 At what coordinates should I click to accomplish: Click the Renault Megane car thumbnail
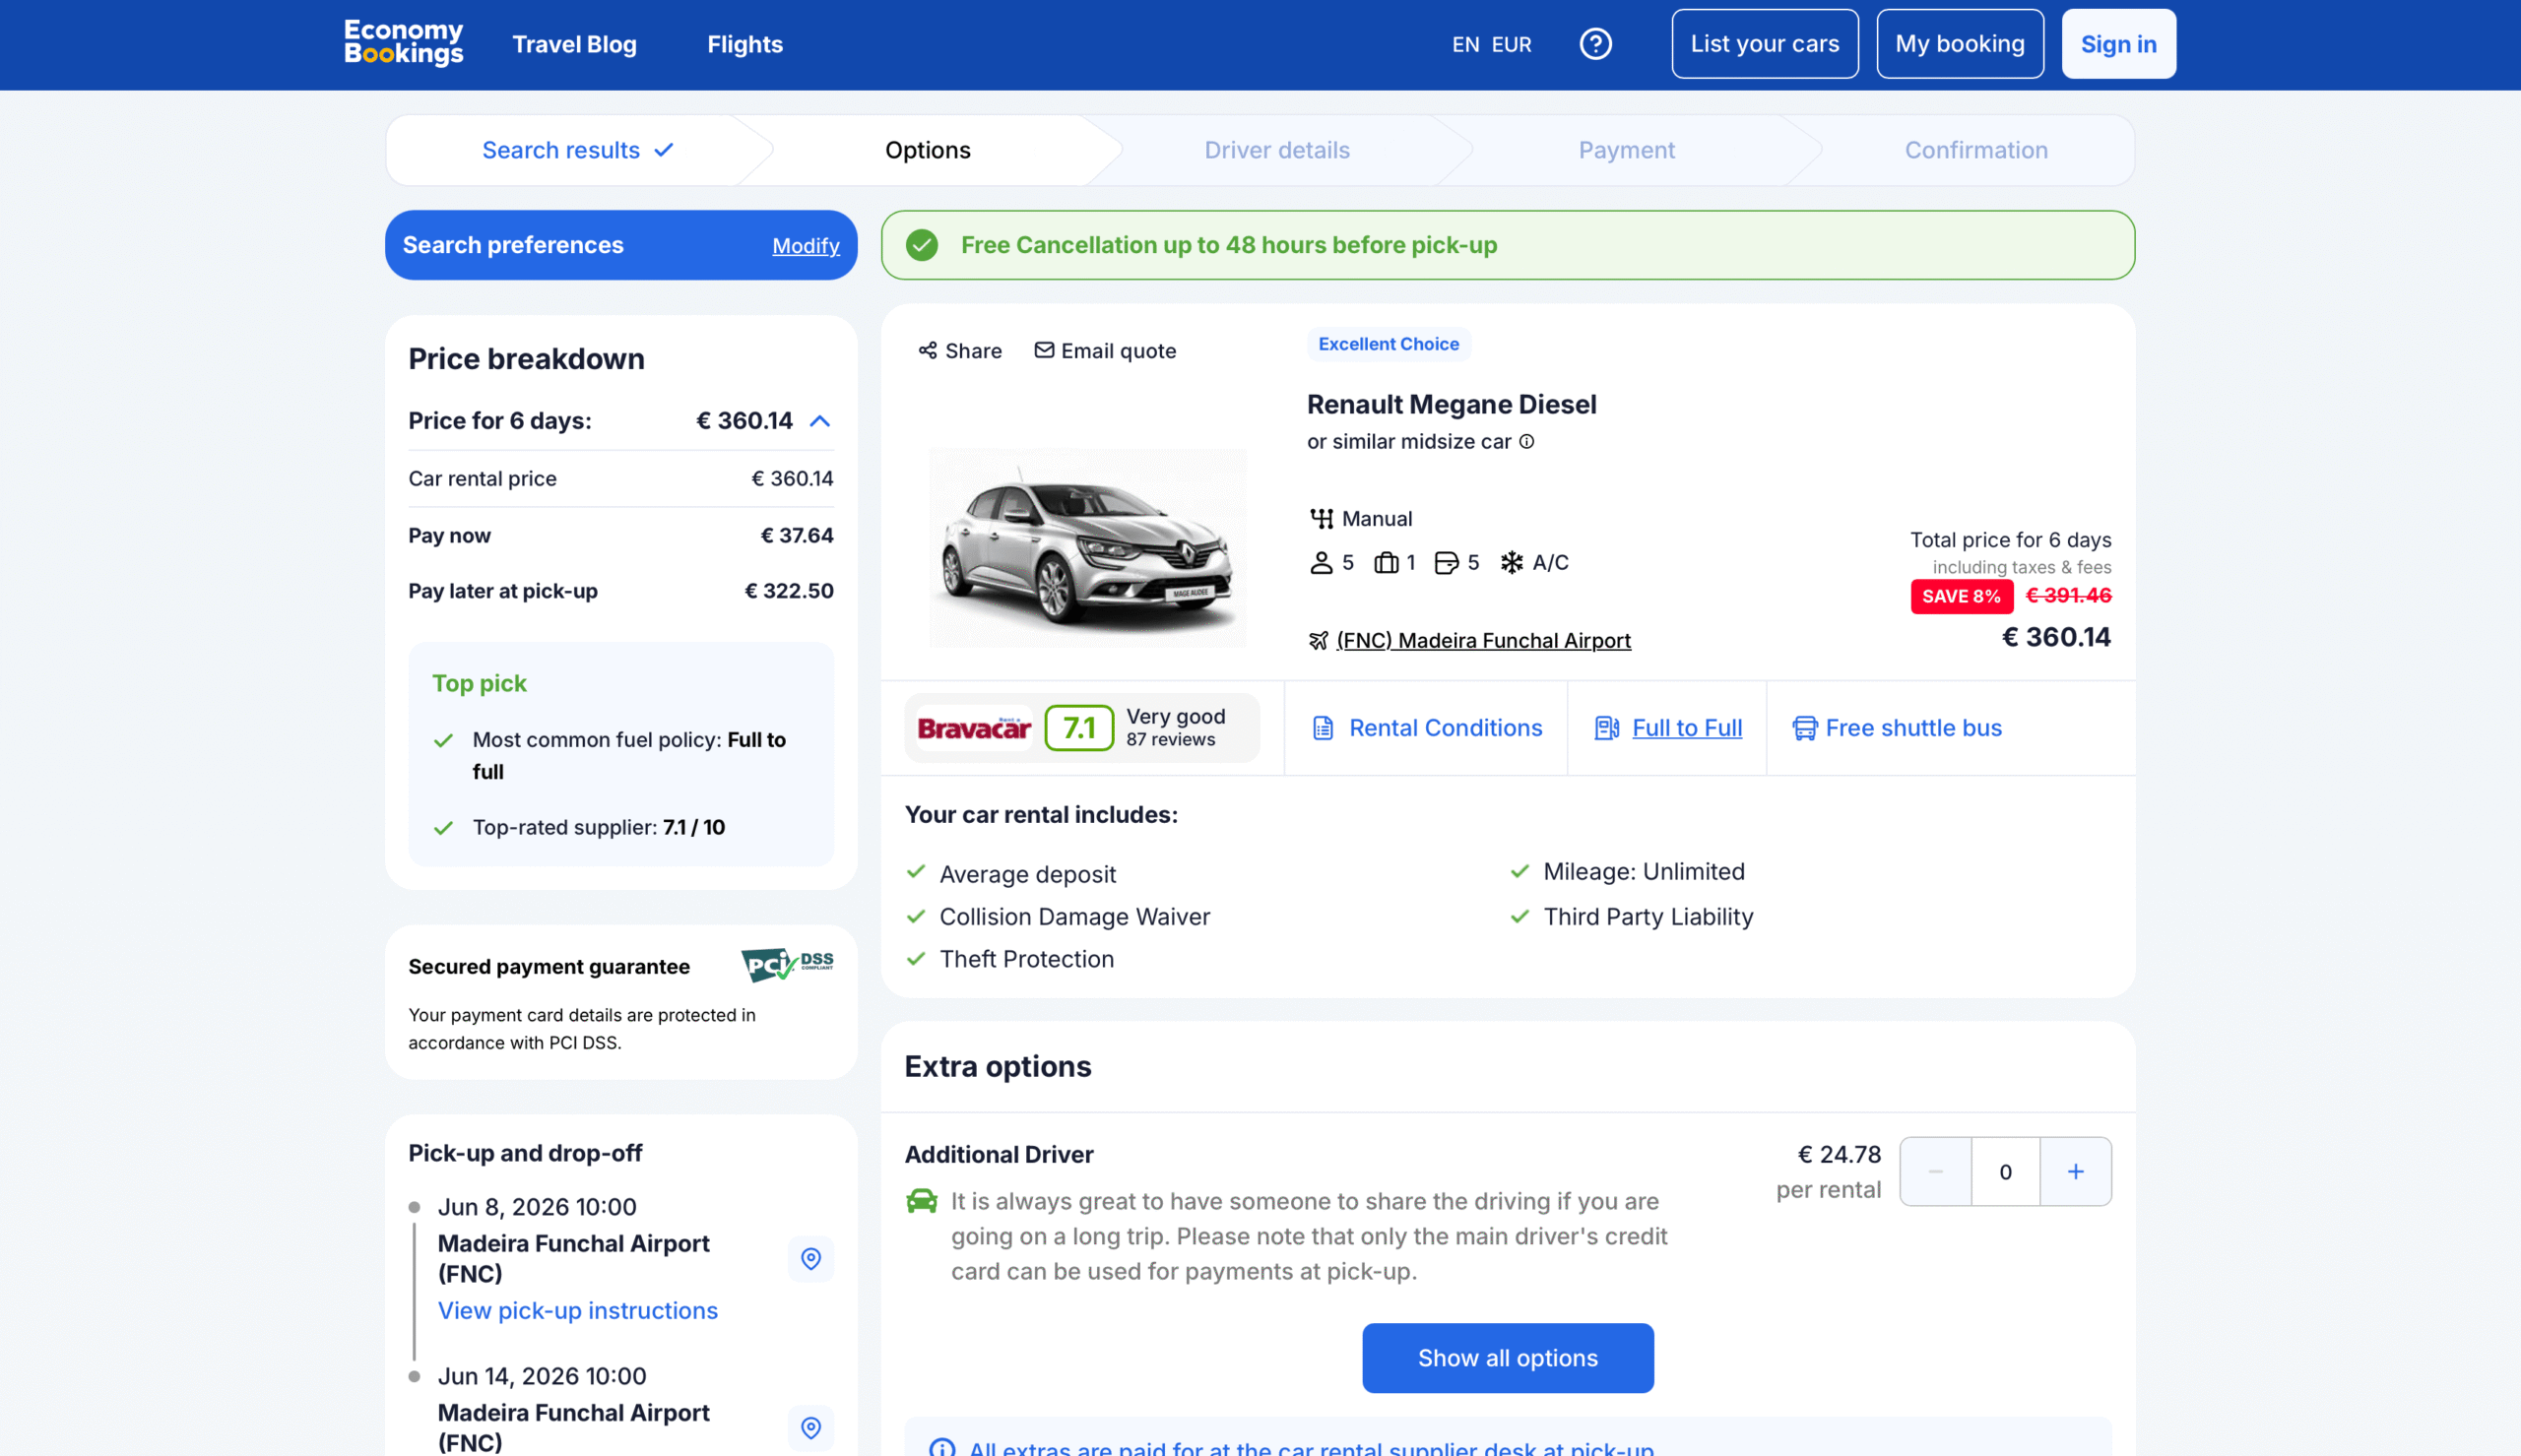coord(1086,548)
